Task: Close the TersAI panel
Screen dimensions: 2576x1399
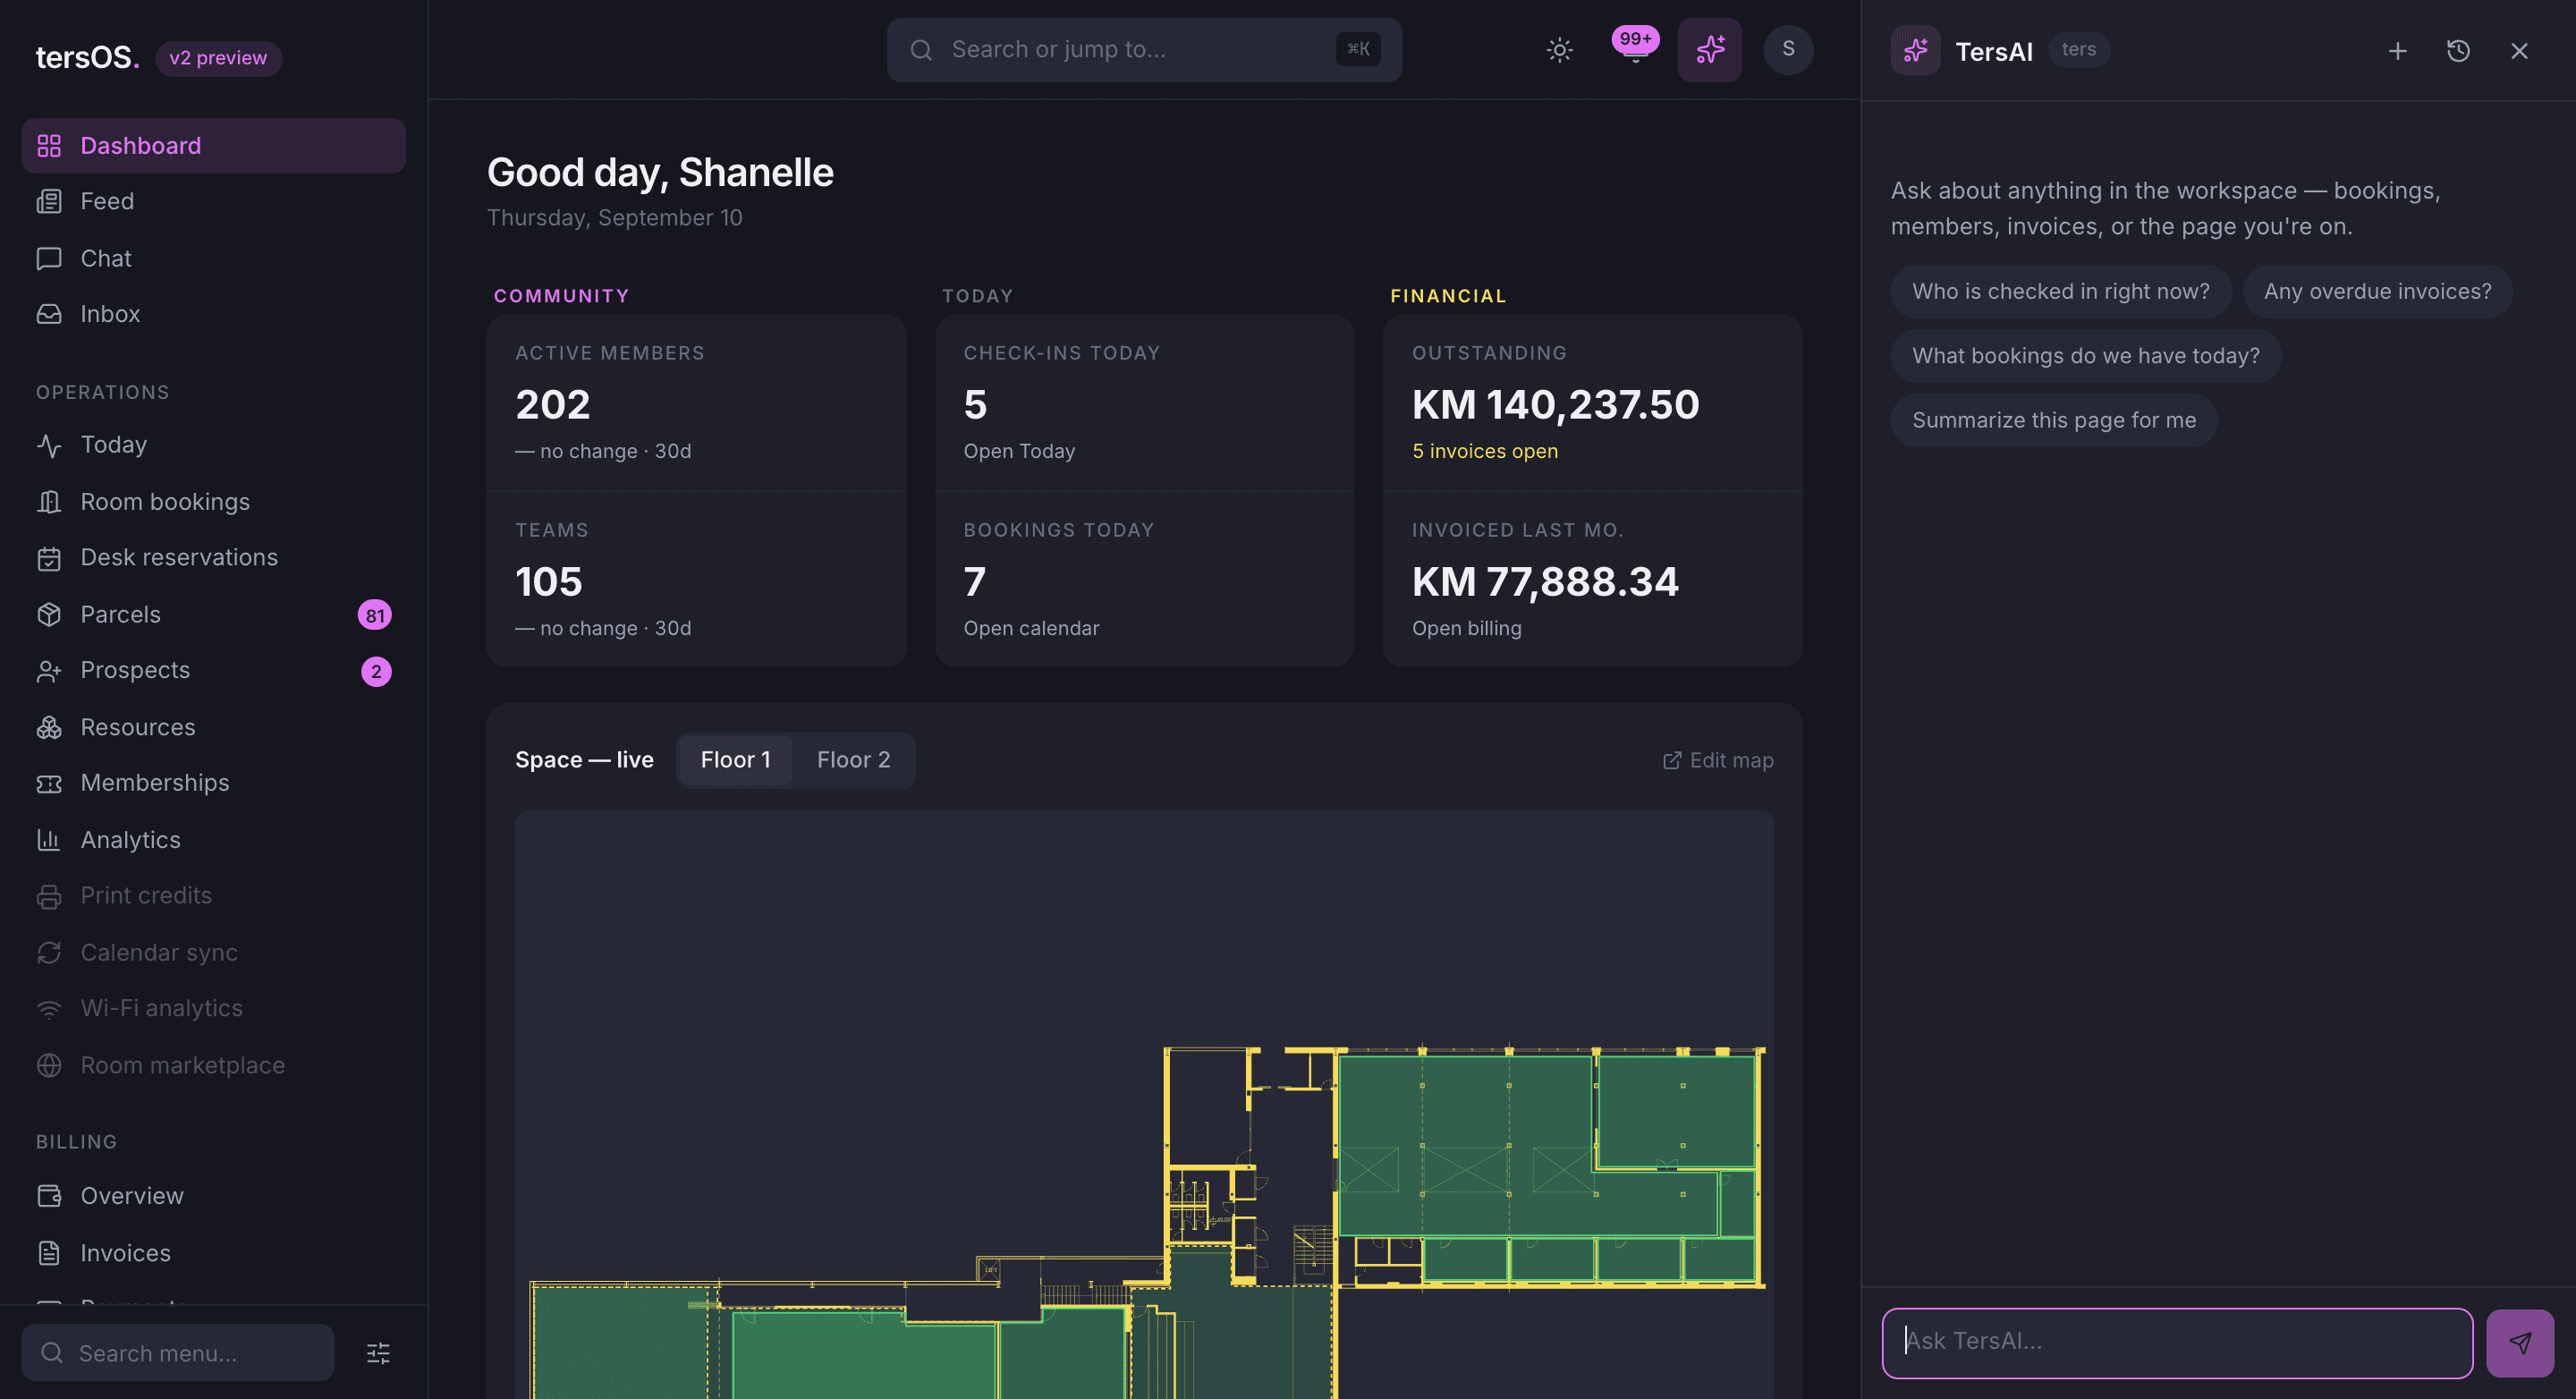Action: point(2519,51)
